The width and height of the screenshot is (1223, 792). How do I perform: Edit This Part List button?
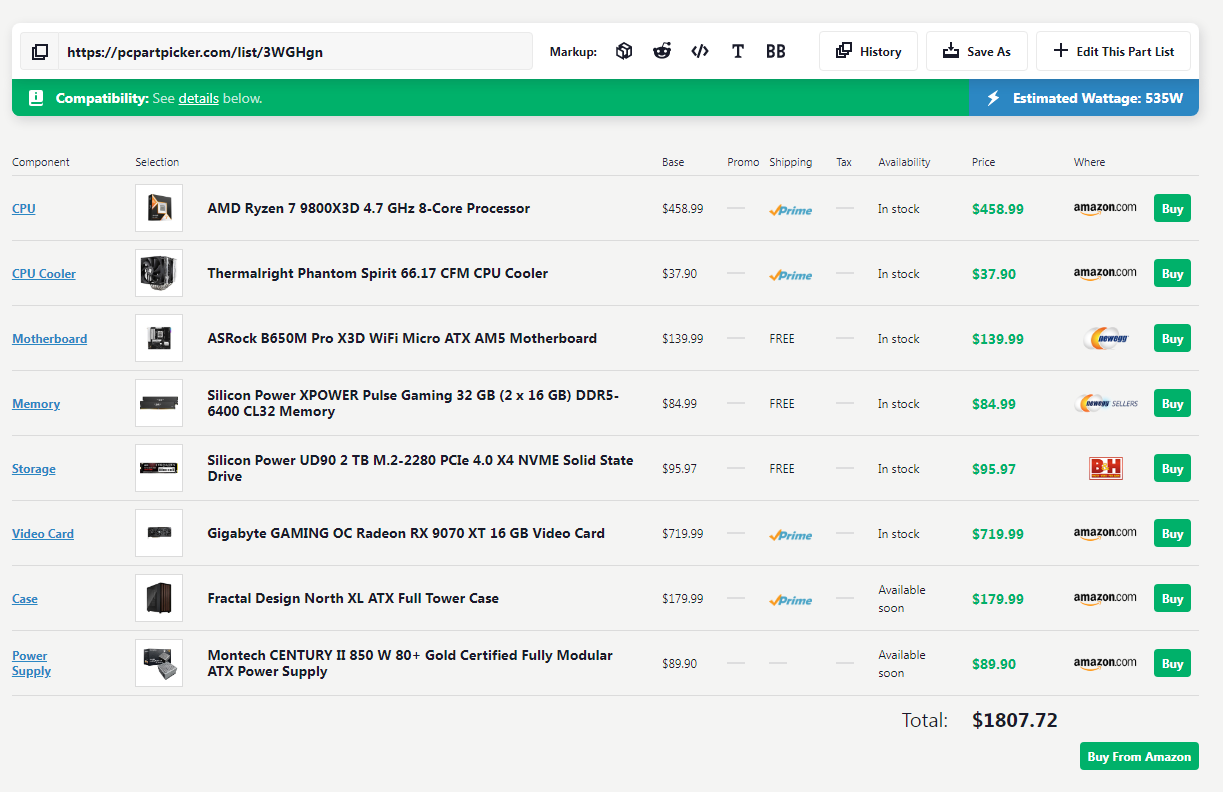pyautogui.click(x=1113, y=51)
